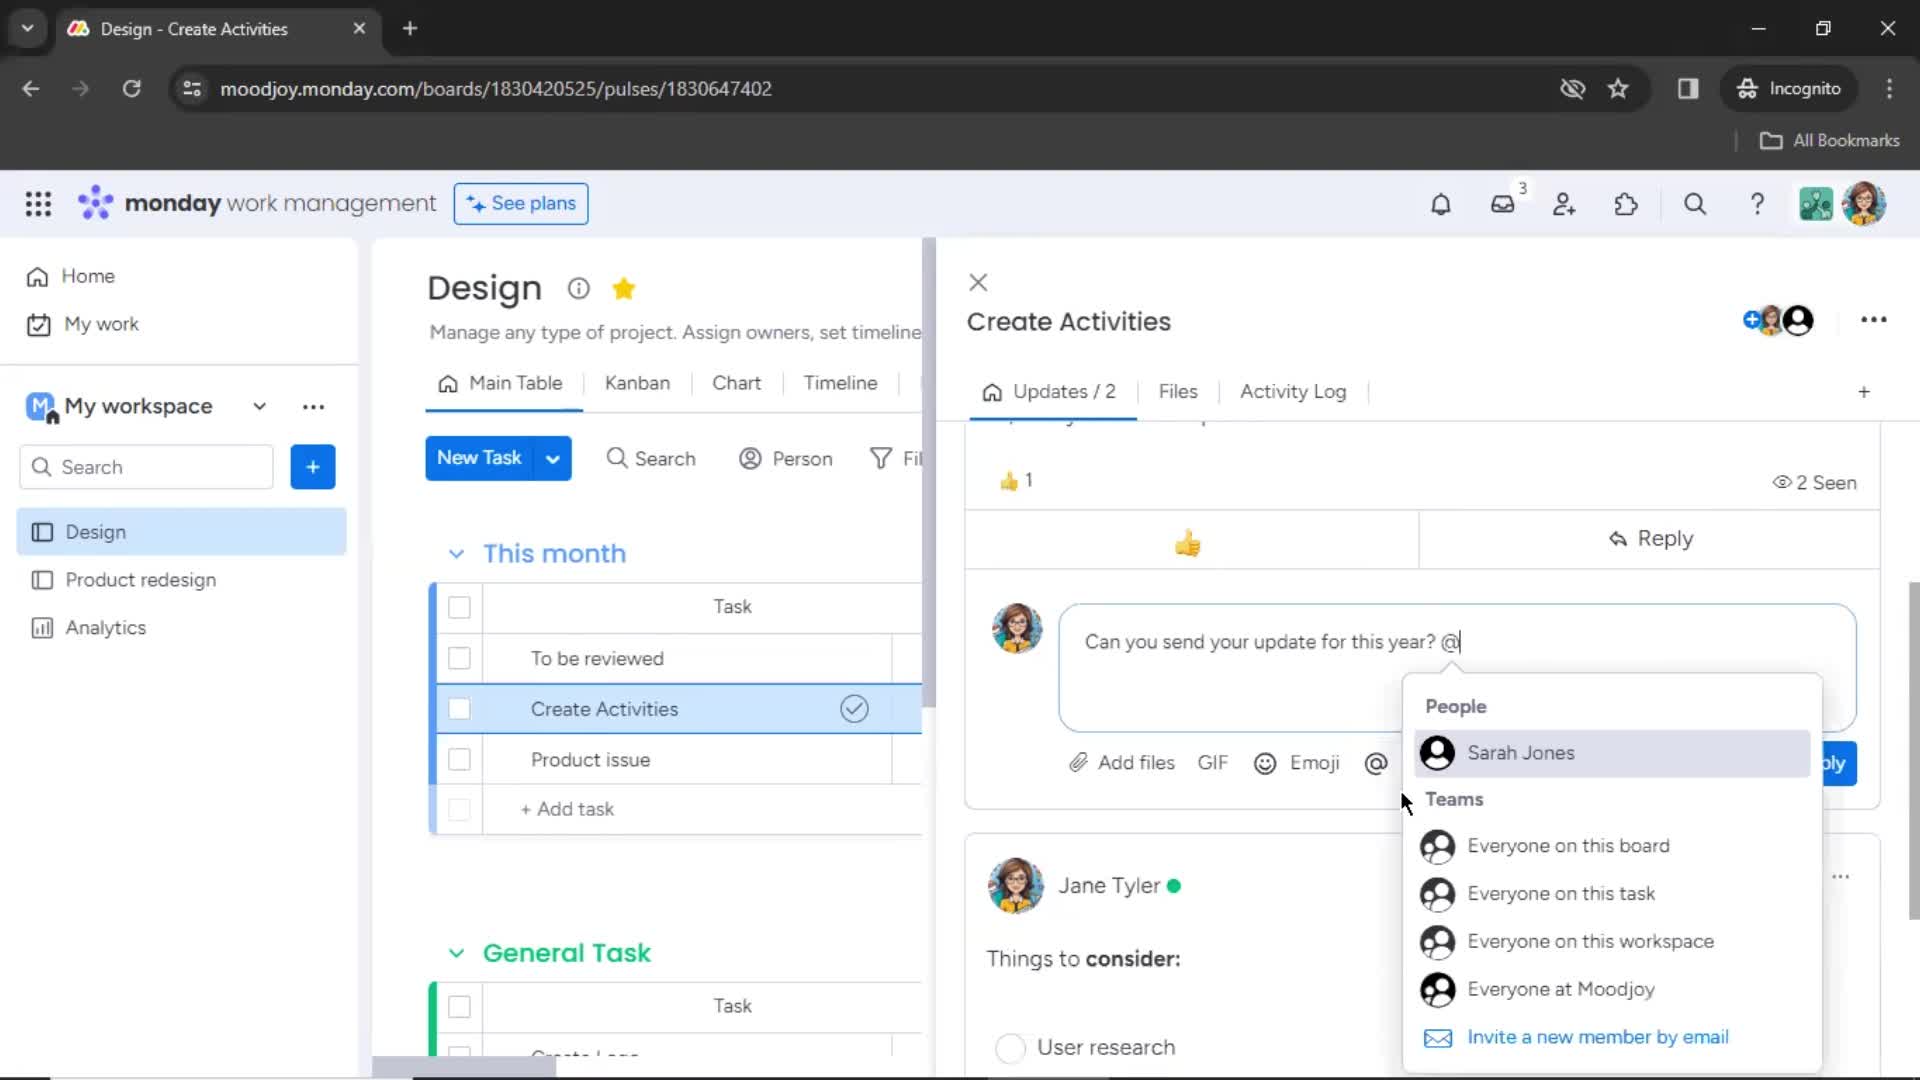The width and height of the screenshot is (1920, 1080).
Task: Open the Files tab
Action: coord(1177,392)
